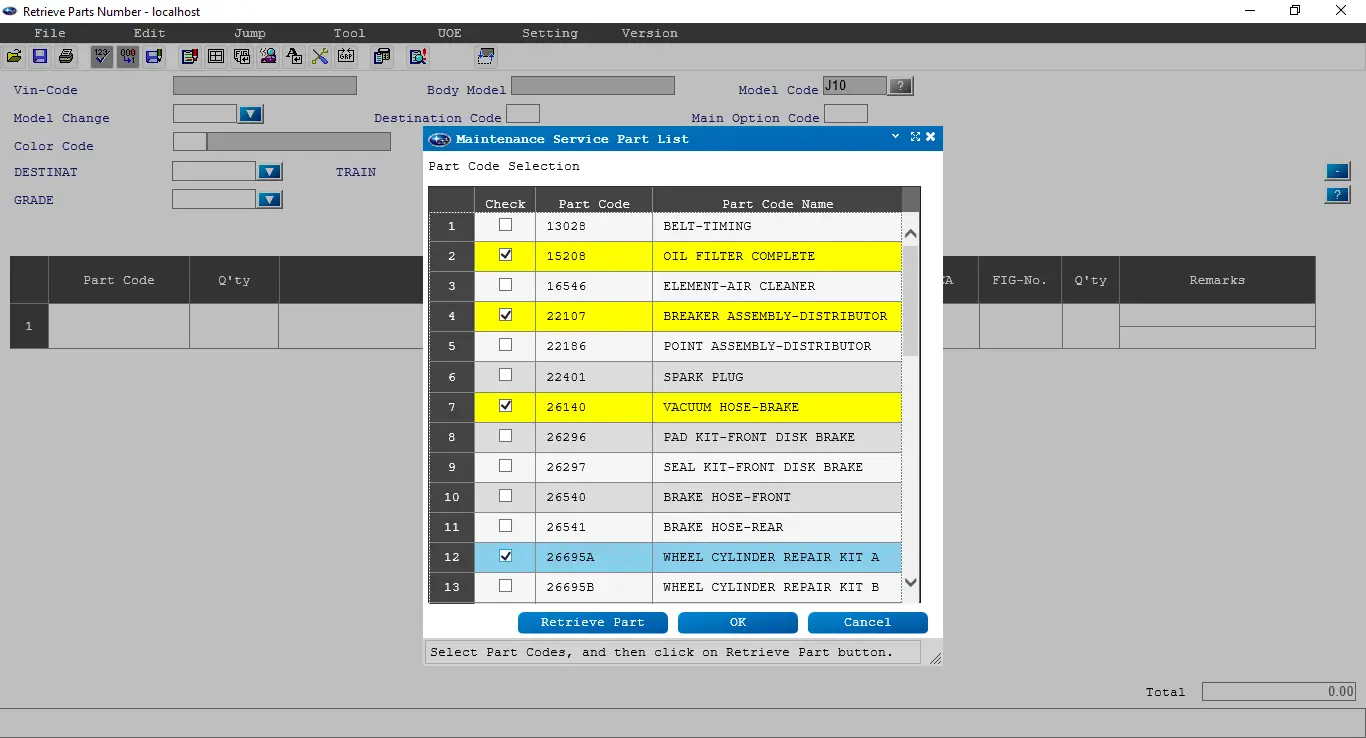Open the document inspector magnifier toolbar icon

(x=417, y=56)
